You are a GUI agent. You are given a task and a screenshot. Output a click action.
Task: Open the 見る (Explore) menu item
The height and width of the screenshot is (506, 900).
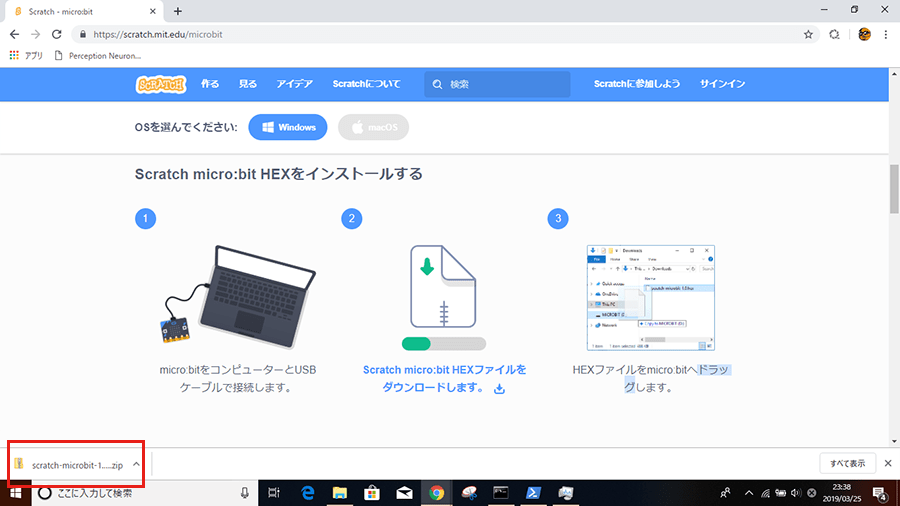(248, 84)
